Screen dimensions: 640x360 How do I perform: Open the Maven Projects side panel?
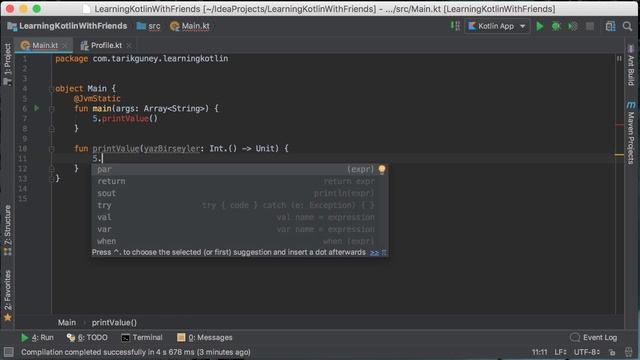(631, 133)
